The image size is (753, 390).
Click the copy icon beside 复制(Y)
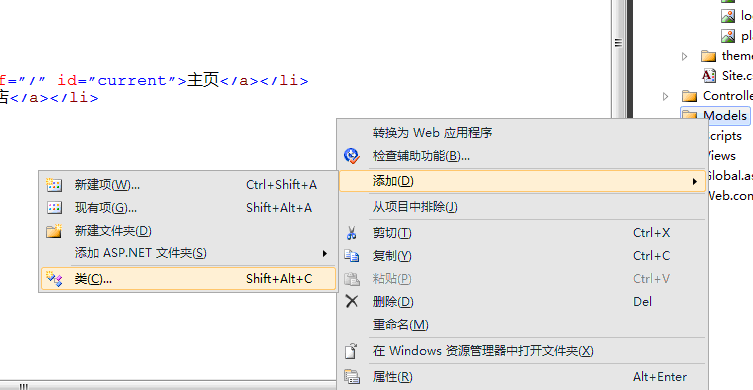(352, 256)
